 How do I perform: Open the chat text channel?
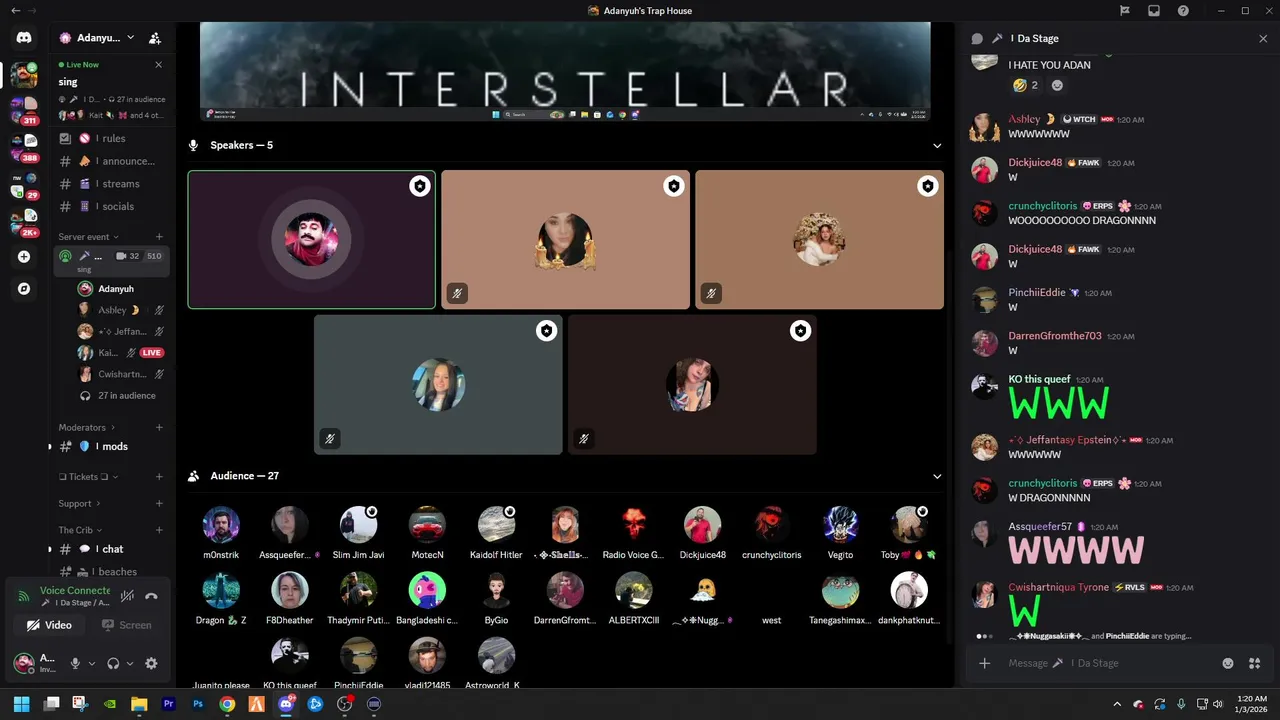111,549
